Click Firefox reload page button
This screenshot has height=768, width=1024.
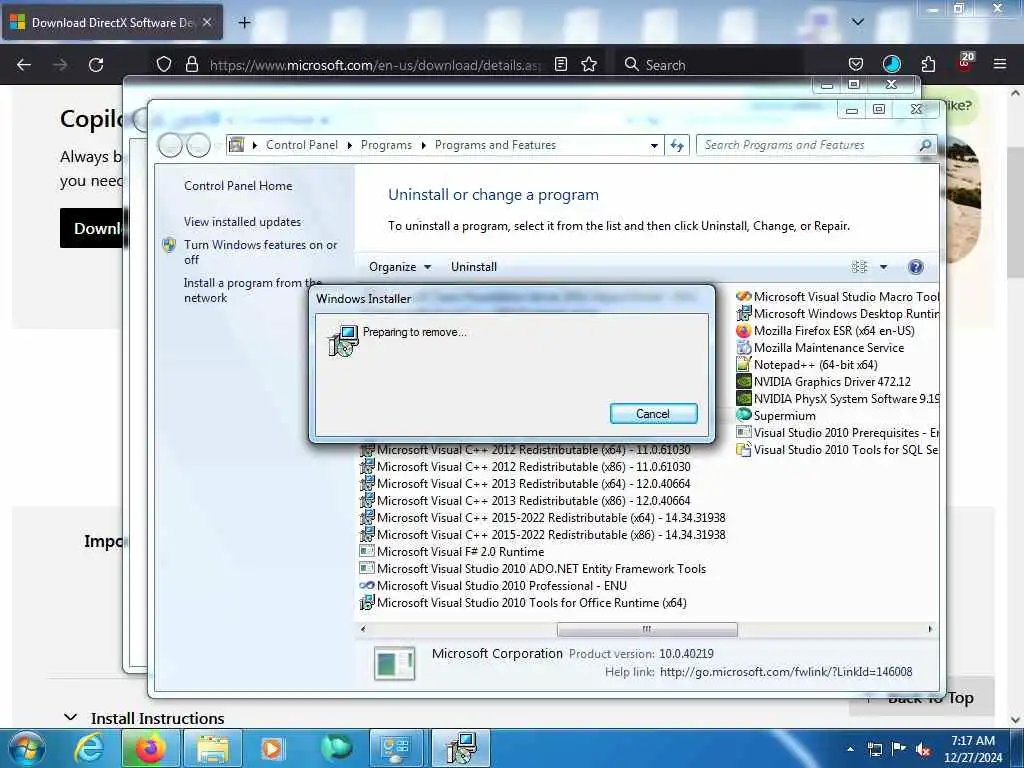tap(96, 65)
